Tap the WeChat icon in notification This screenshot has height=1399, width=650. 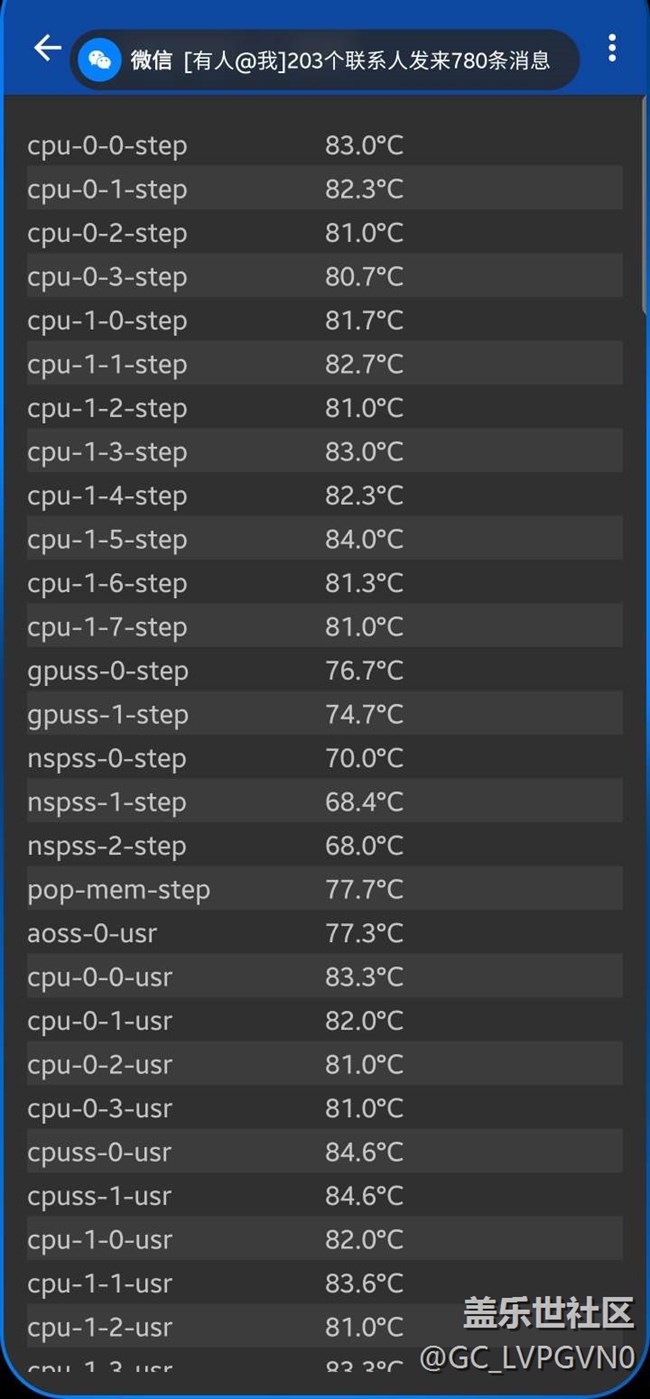100,60
